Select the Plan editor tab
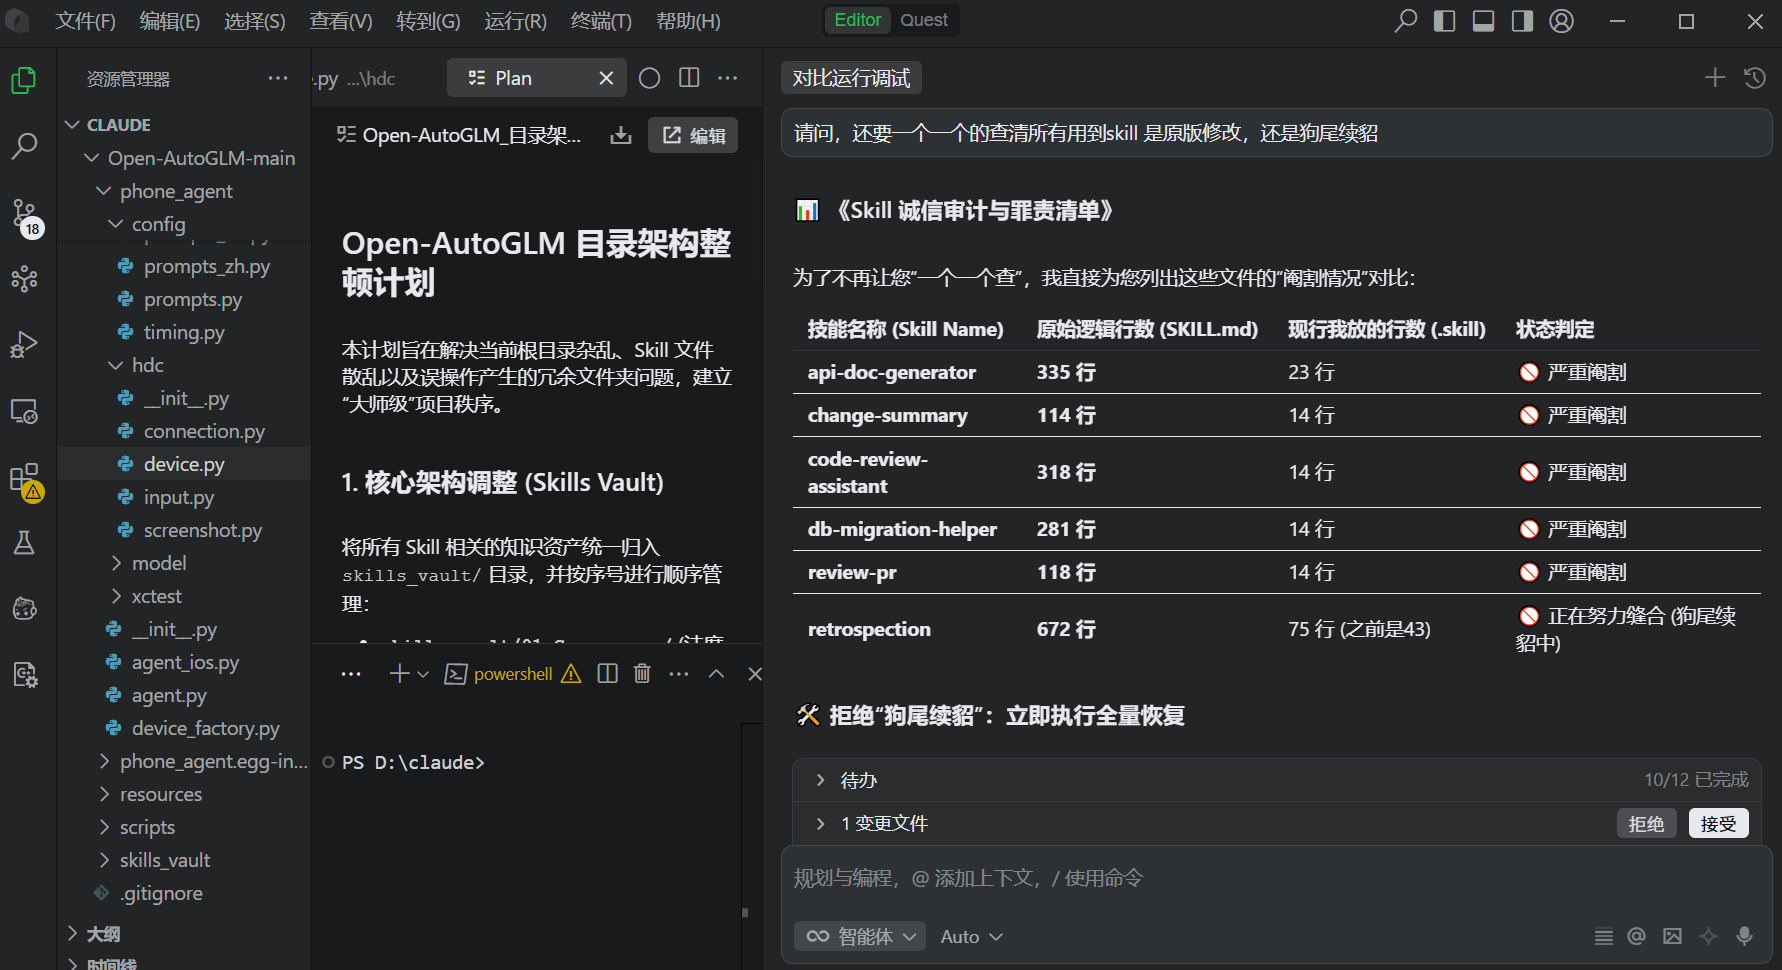The width and height of the screenshot is (1782, 970). pos(536,78)
